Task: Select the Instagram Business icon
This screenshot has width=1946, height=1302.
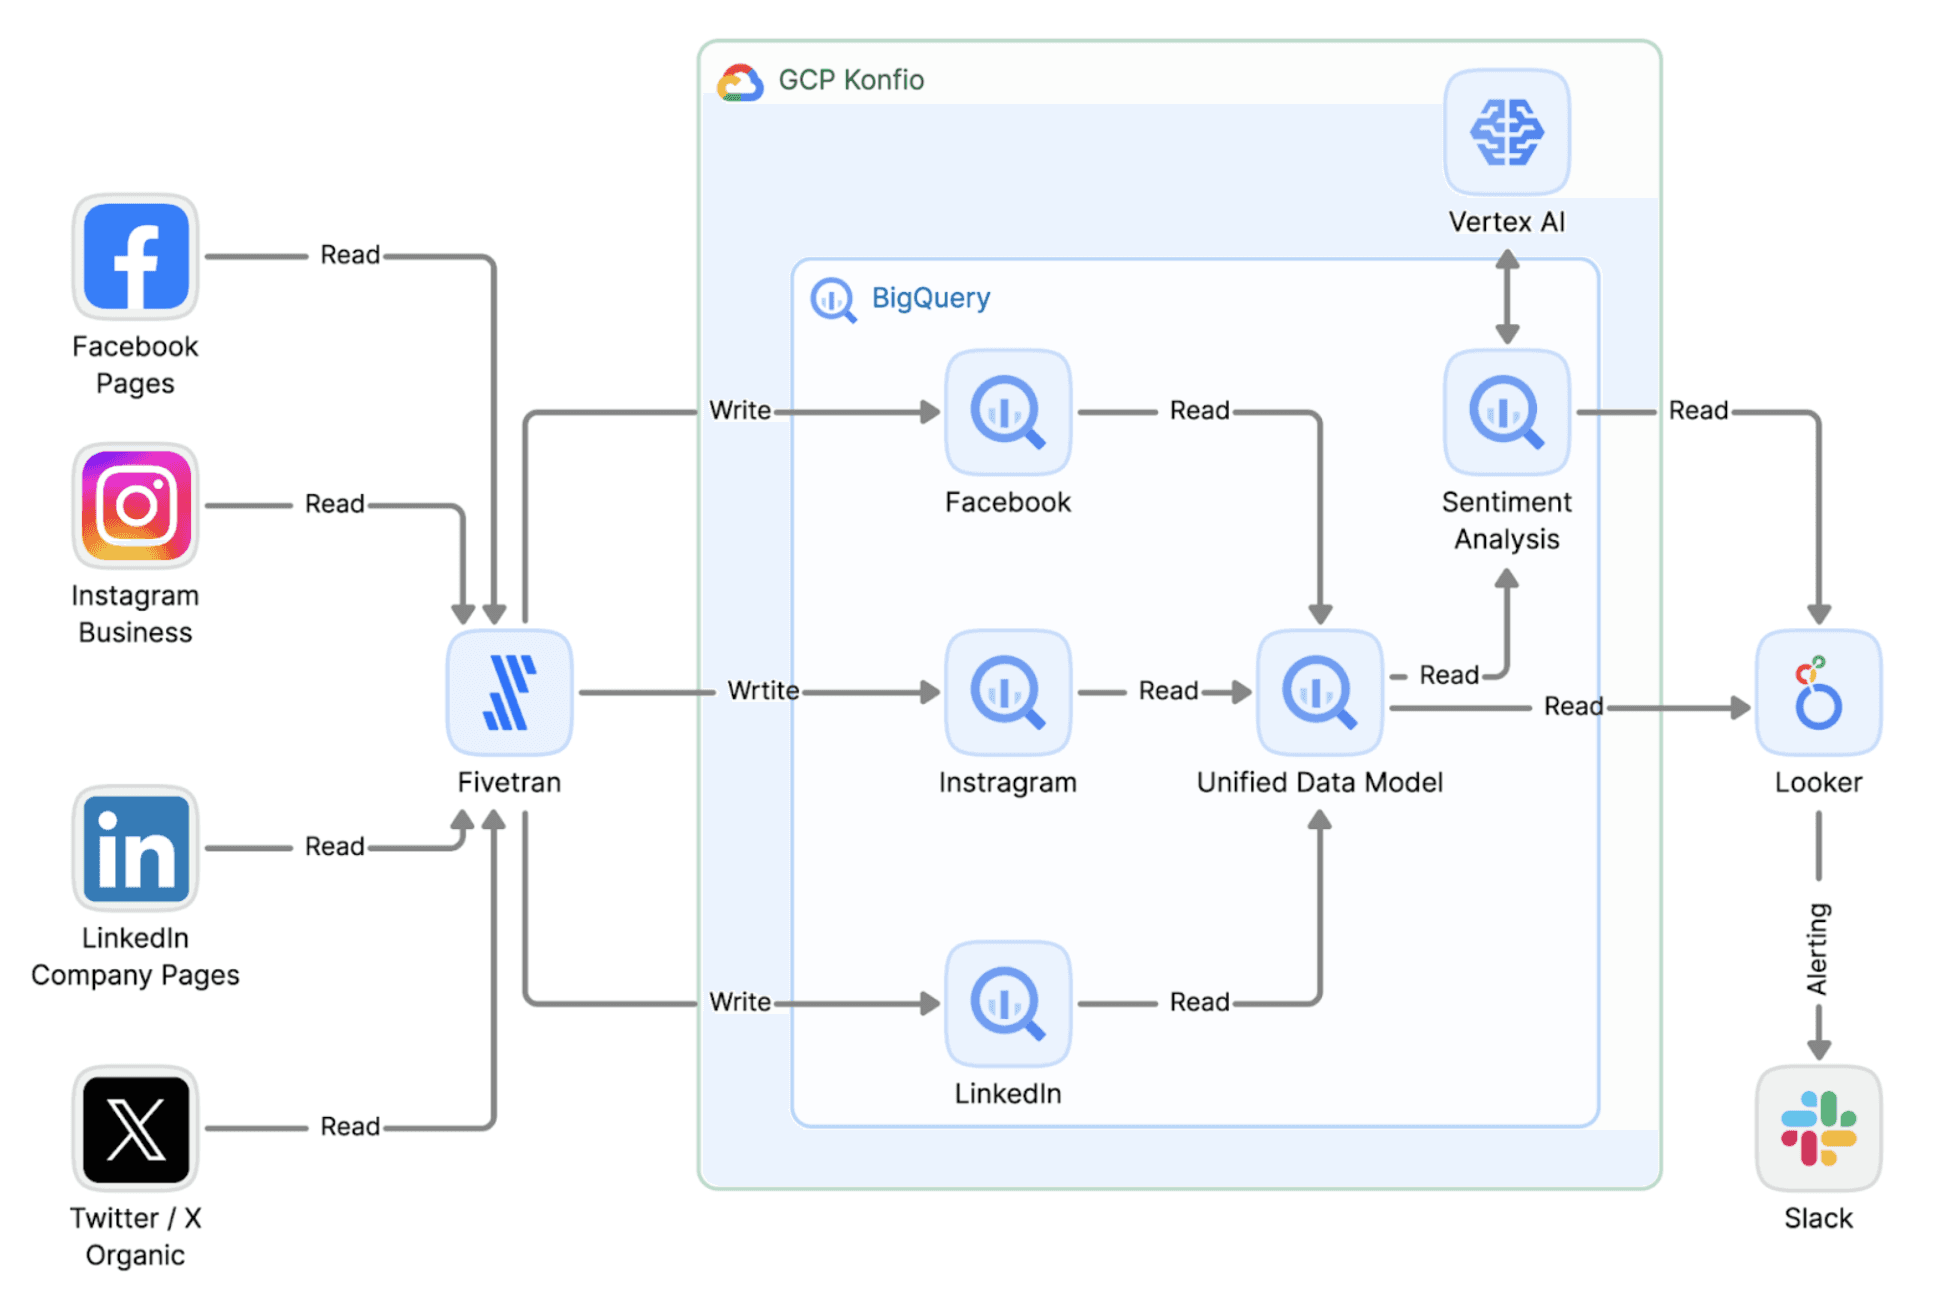Action: click(x=136, y=506)
